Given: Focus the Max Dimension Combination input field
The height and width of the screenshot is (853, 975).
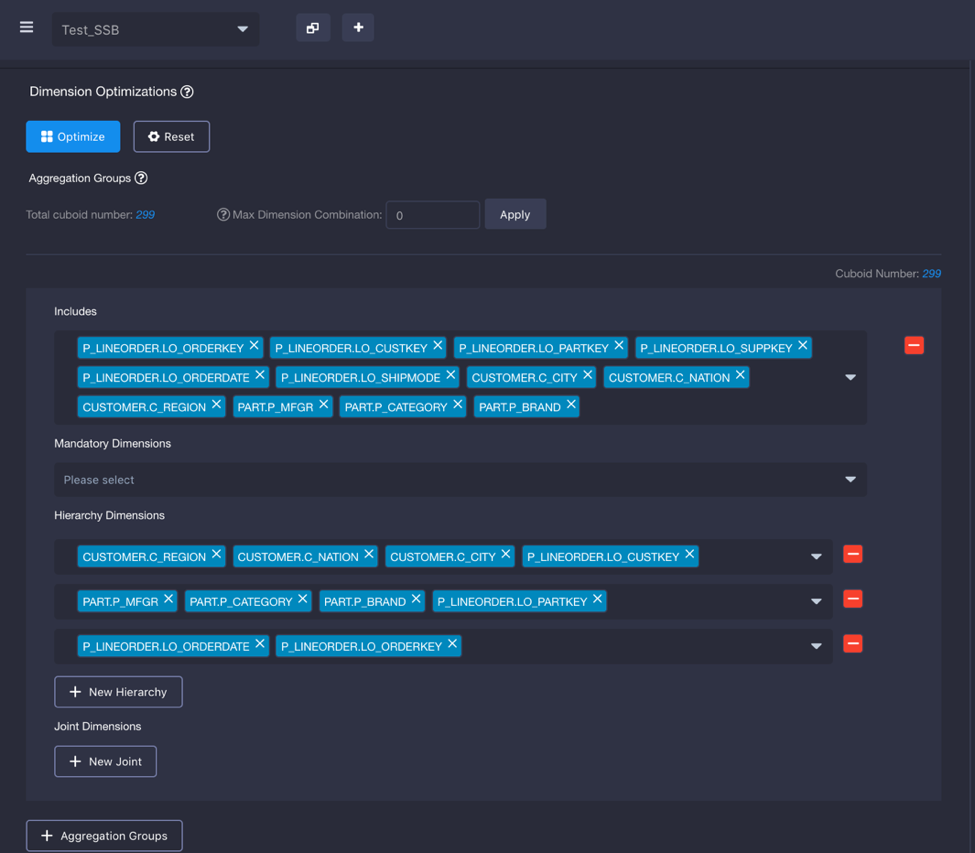Looking at the screenshot, I should tap(432, 215).
